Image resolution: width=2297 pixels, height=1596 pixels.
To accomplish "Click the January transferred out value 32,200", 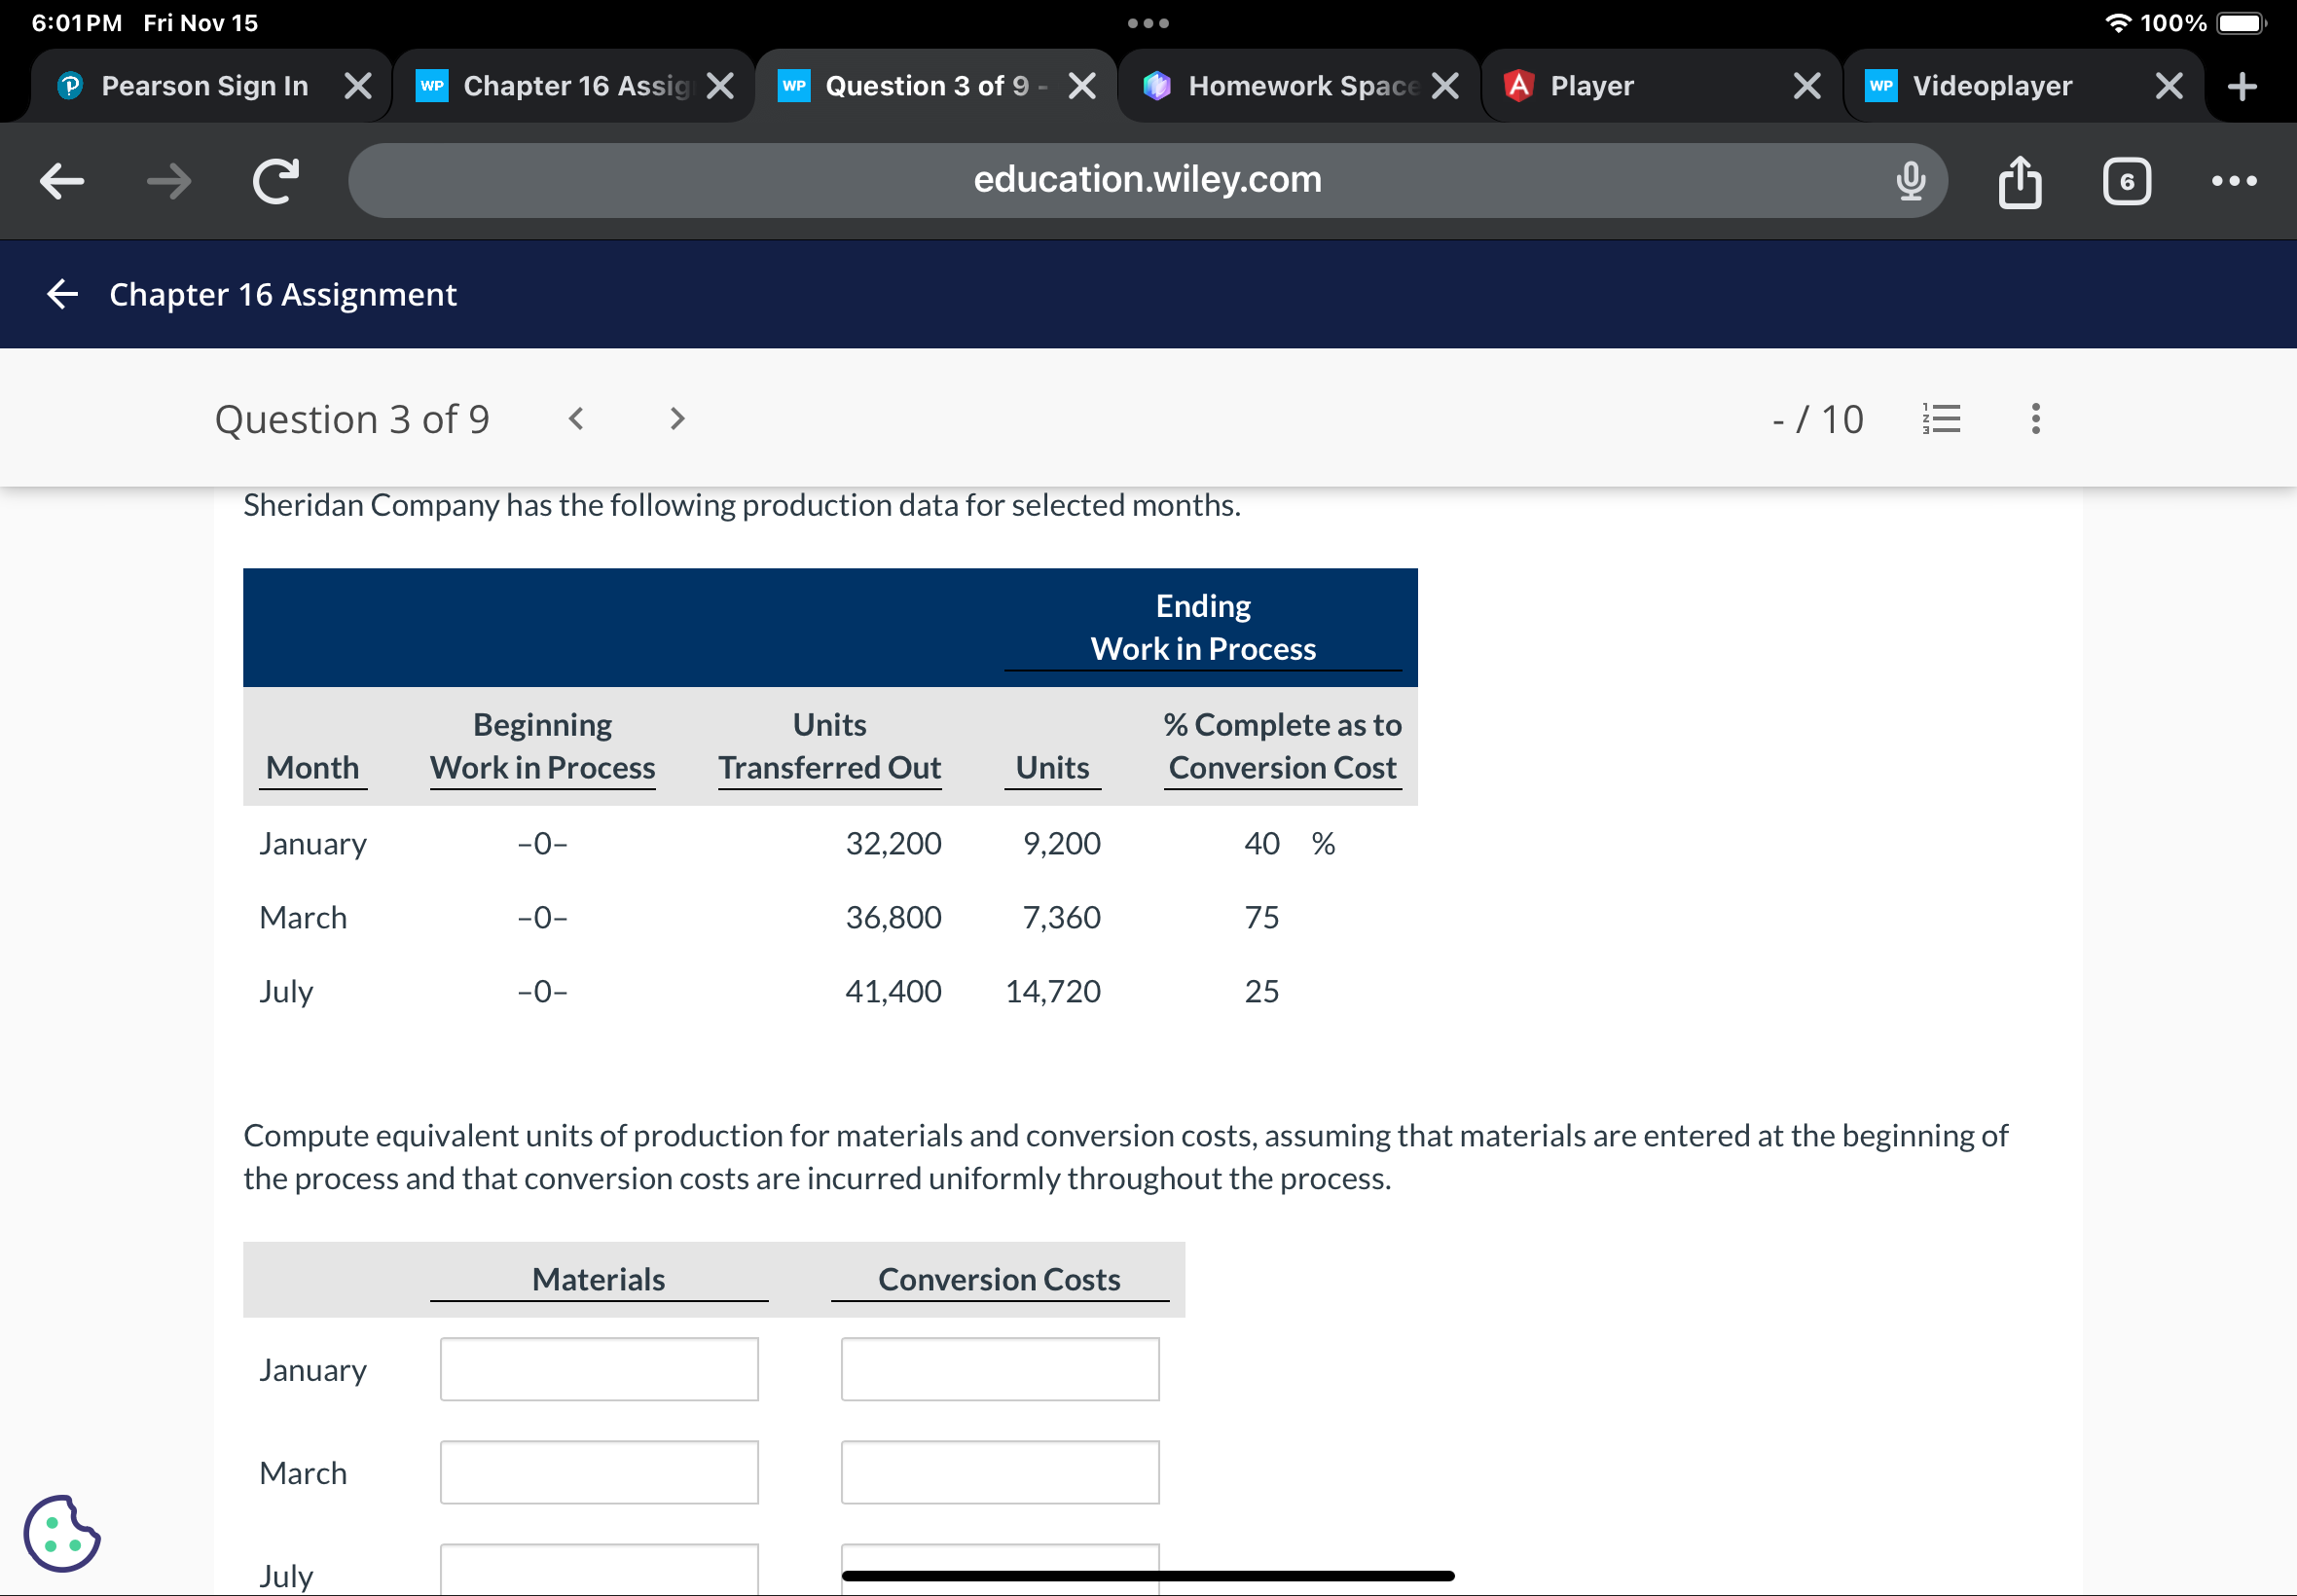I will (893, 843).
